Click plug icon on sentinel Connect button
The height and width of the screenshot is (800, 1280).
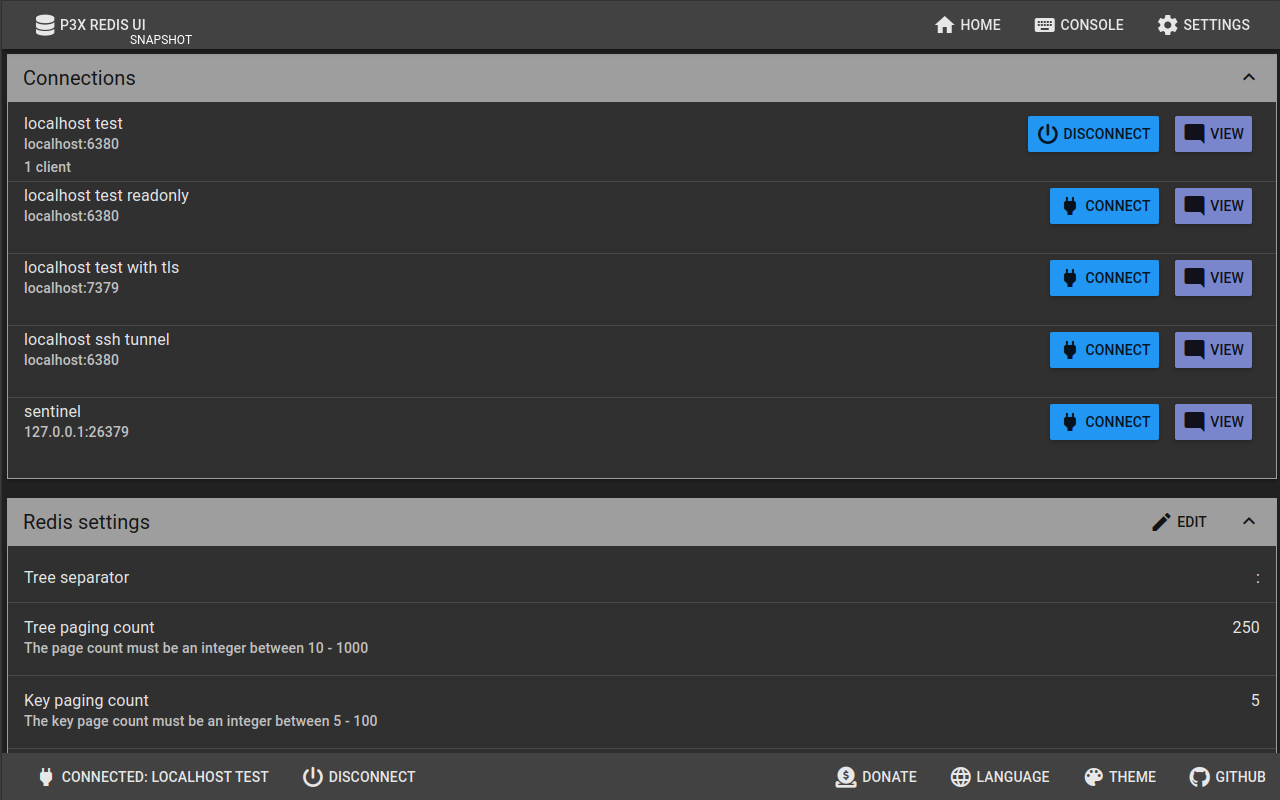[x=1069, y=422]
